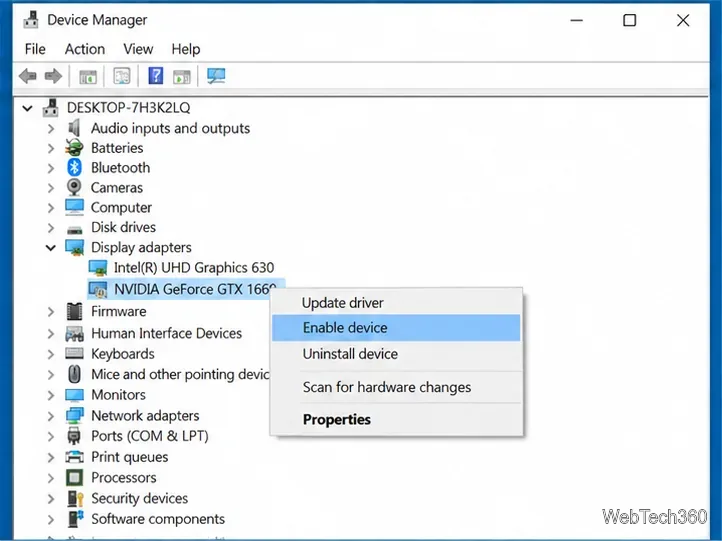Expand the Monitors category chevron
Image resolution: width=722 pixels, height=541 pixels.
pyautogui.click(x=51, y=395)
